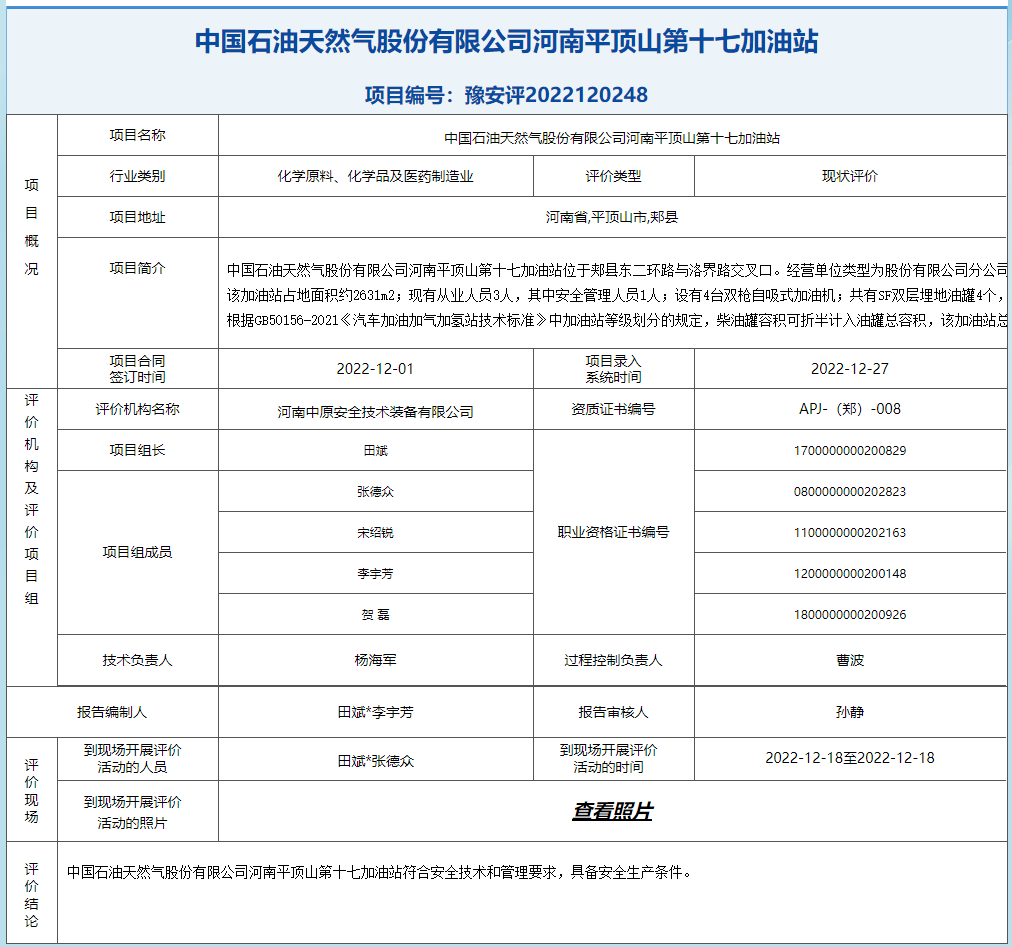Viewport: 1012px width, 947px height.
Task: Click certificate number APJ-（郑）-008
Action: (x=850, y=409)
